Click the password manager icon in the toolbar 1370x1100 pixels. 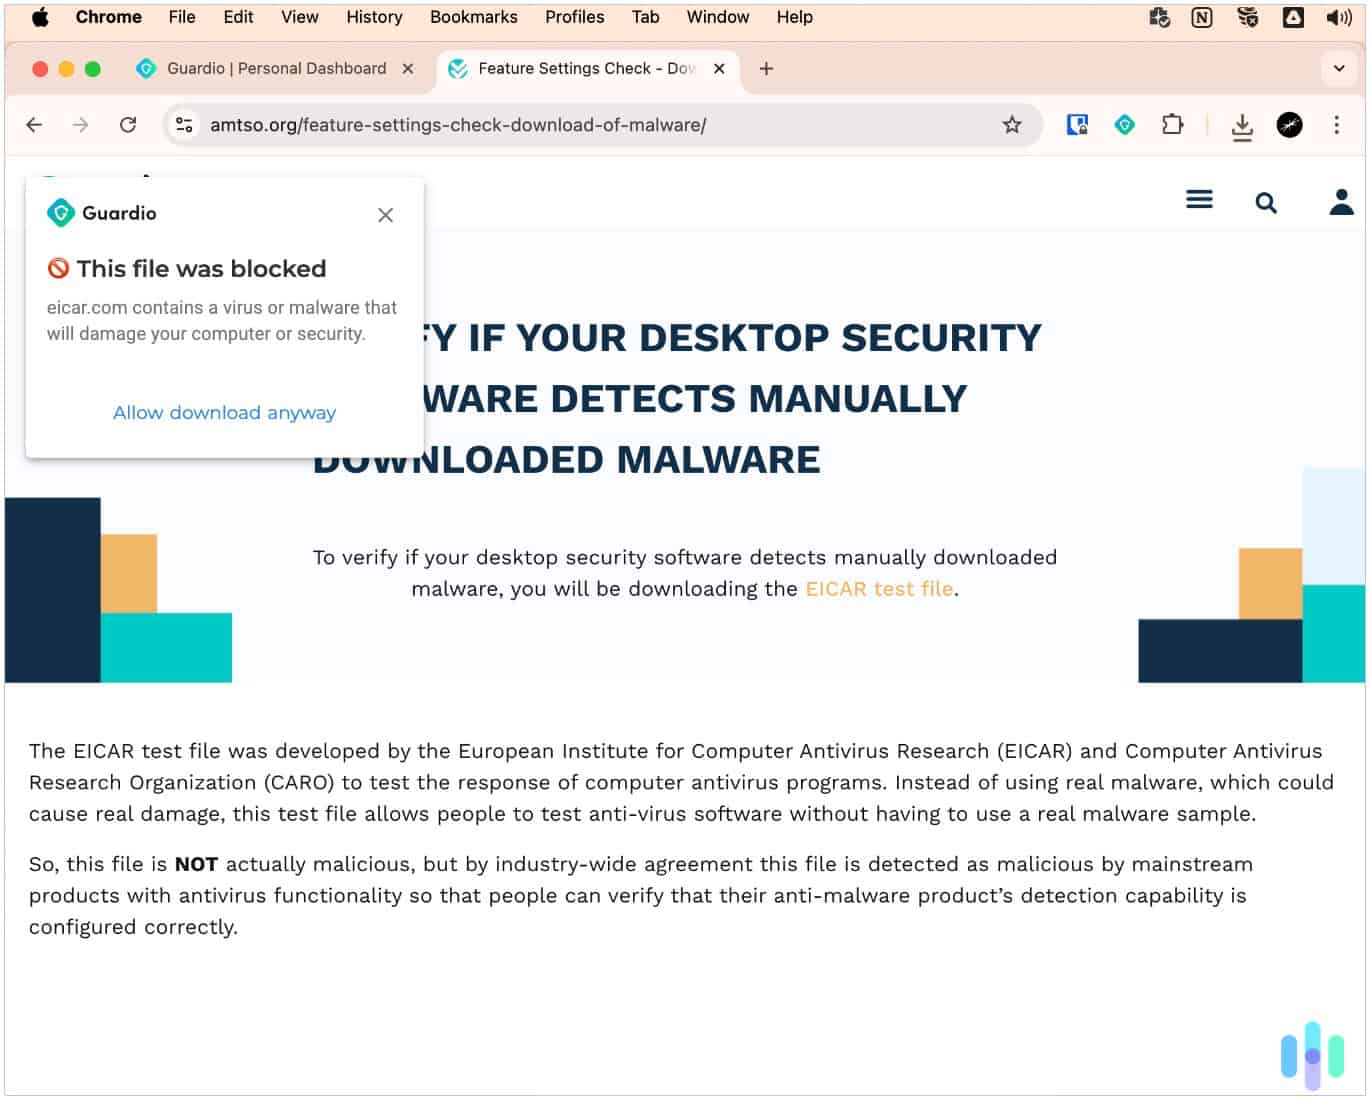pyautogui.click(x=1077, y=125)
